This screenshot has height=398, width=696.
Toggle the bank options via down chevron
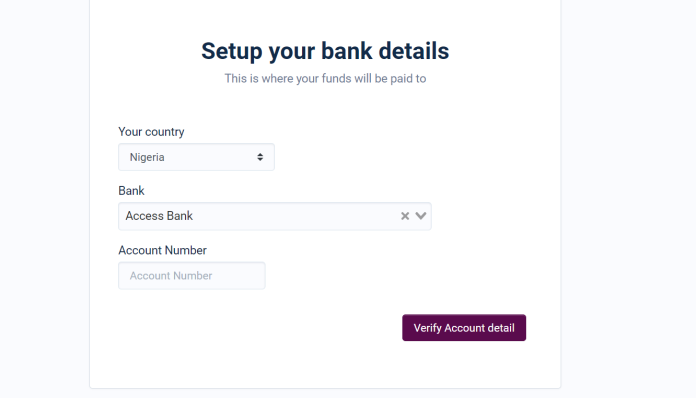pyautogui.click(x=421, y=216)
